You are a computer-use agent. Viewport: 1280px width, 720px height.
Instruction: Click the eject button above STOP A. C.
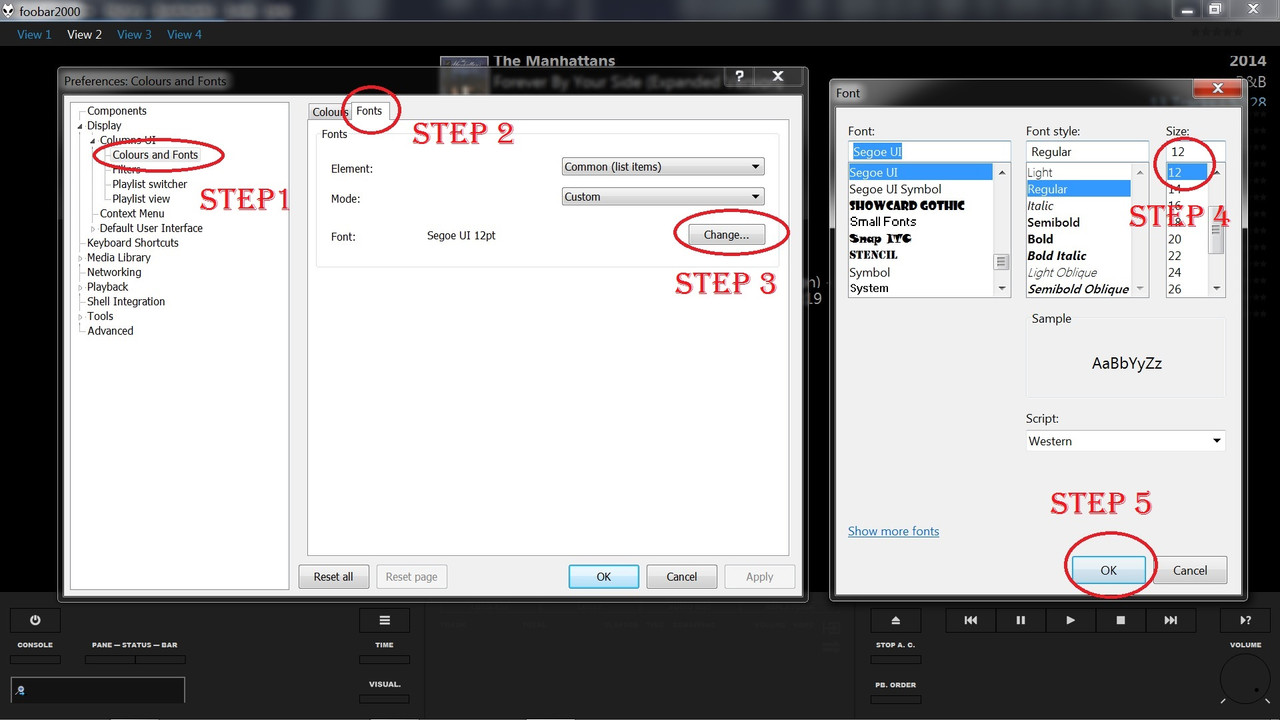pyautogui.click(x=896, y=620)
